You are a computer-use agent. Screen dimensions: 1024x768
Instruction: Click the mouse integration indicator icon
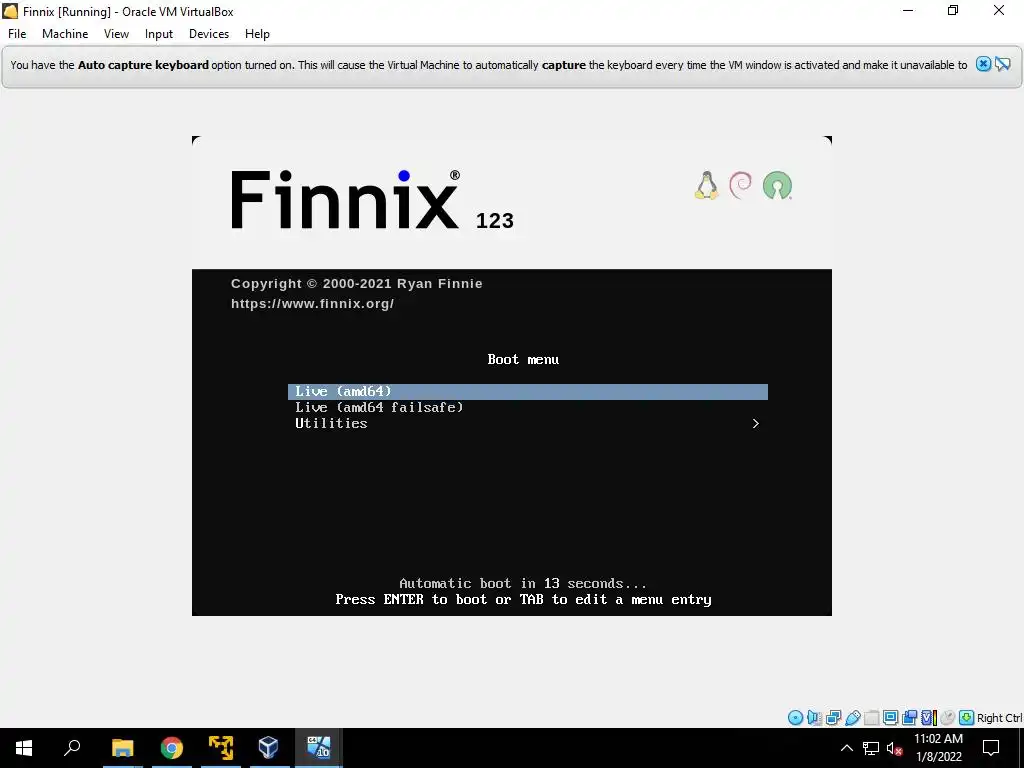tap(948, 718)
